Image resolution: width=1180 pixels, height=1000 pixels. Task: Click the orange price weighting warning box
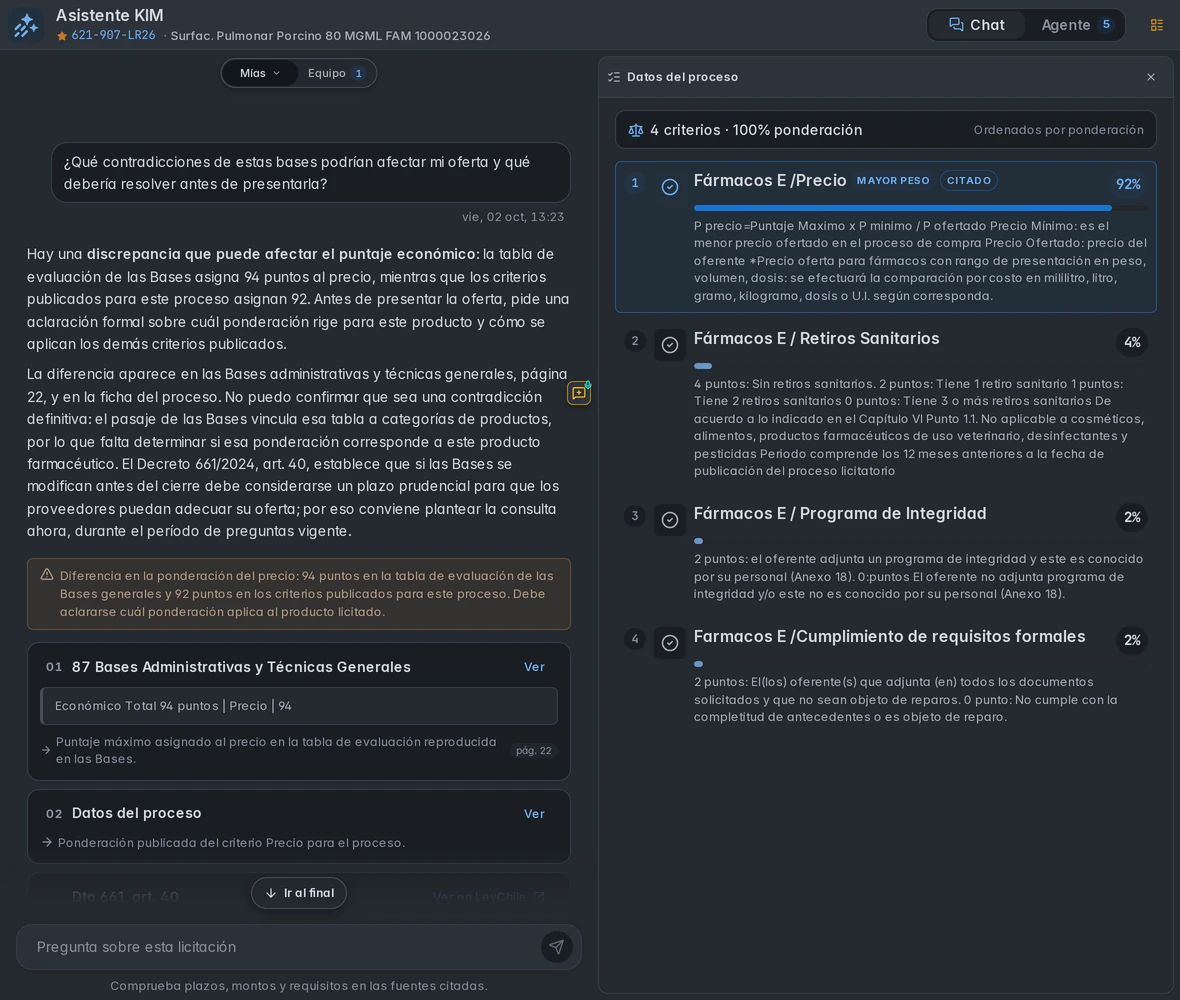[299, 594]
